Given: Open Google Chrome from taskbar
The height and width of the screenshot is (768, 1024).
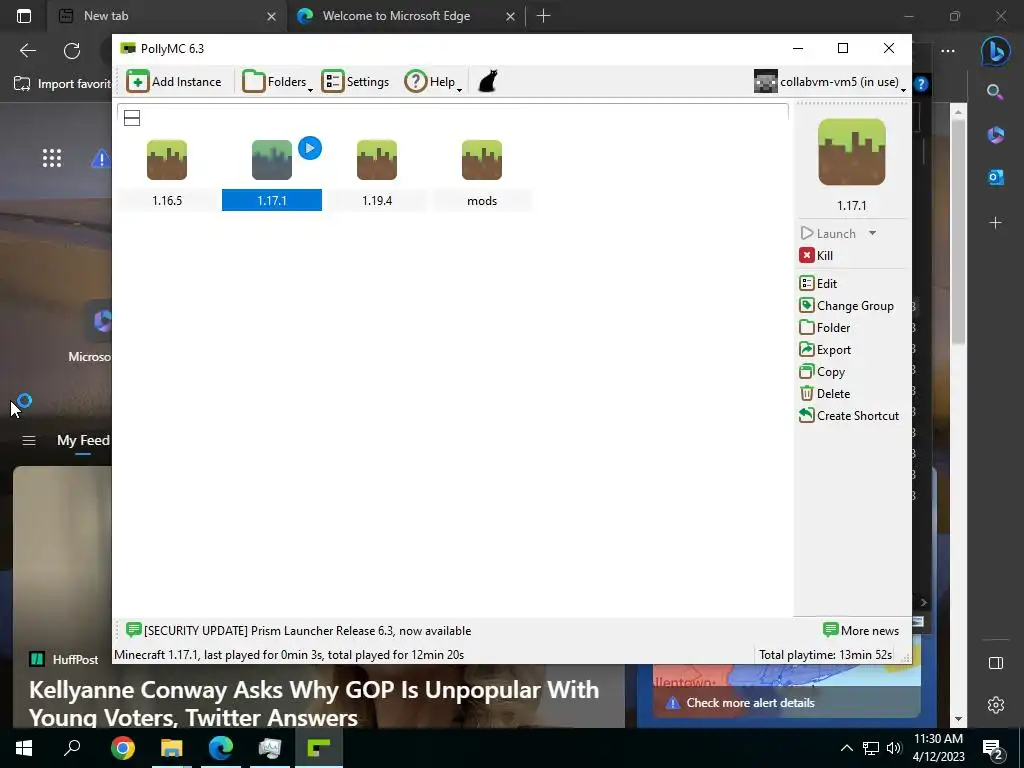Looking at the screenshot, I should [x=122, y=748].
